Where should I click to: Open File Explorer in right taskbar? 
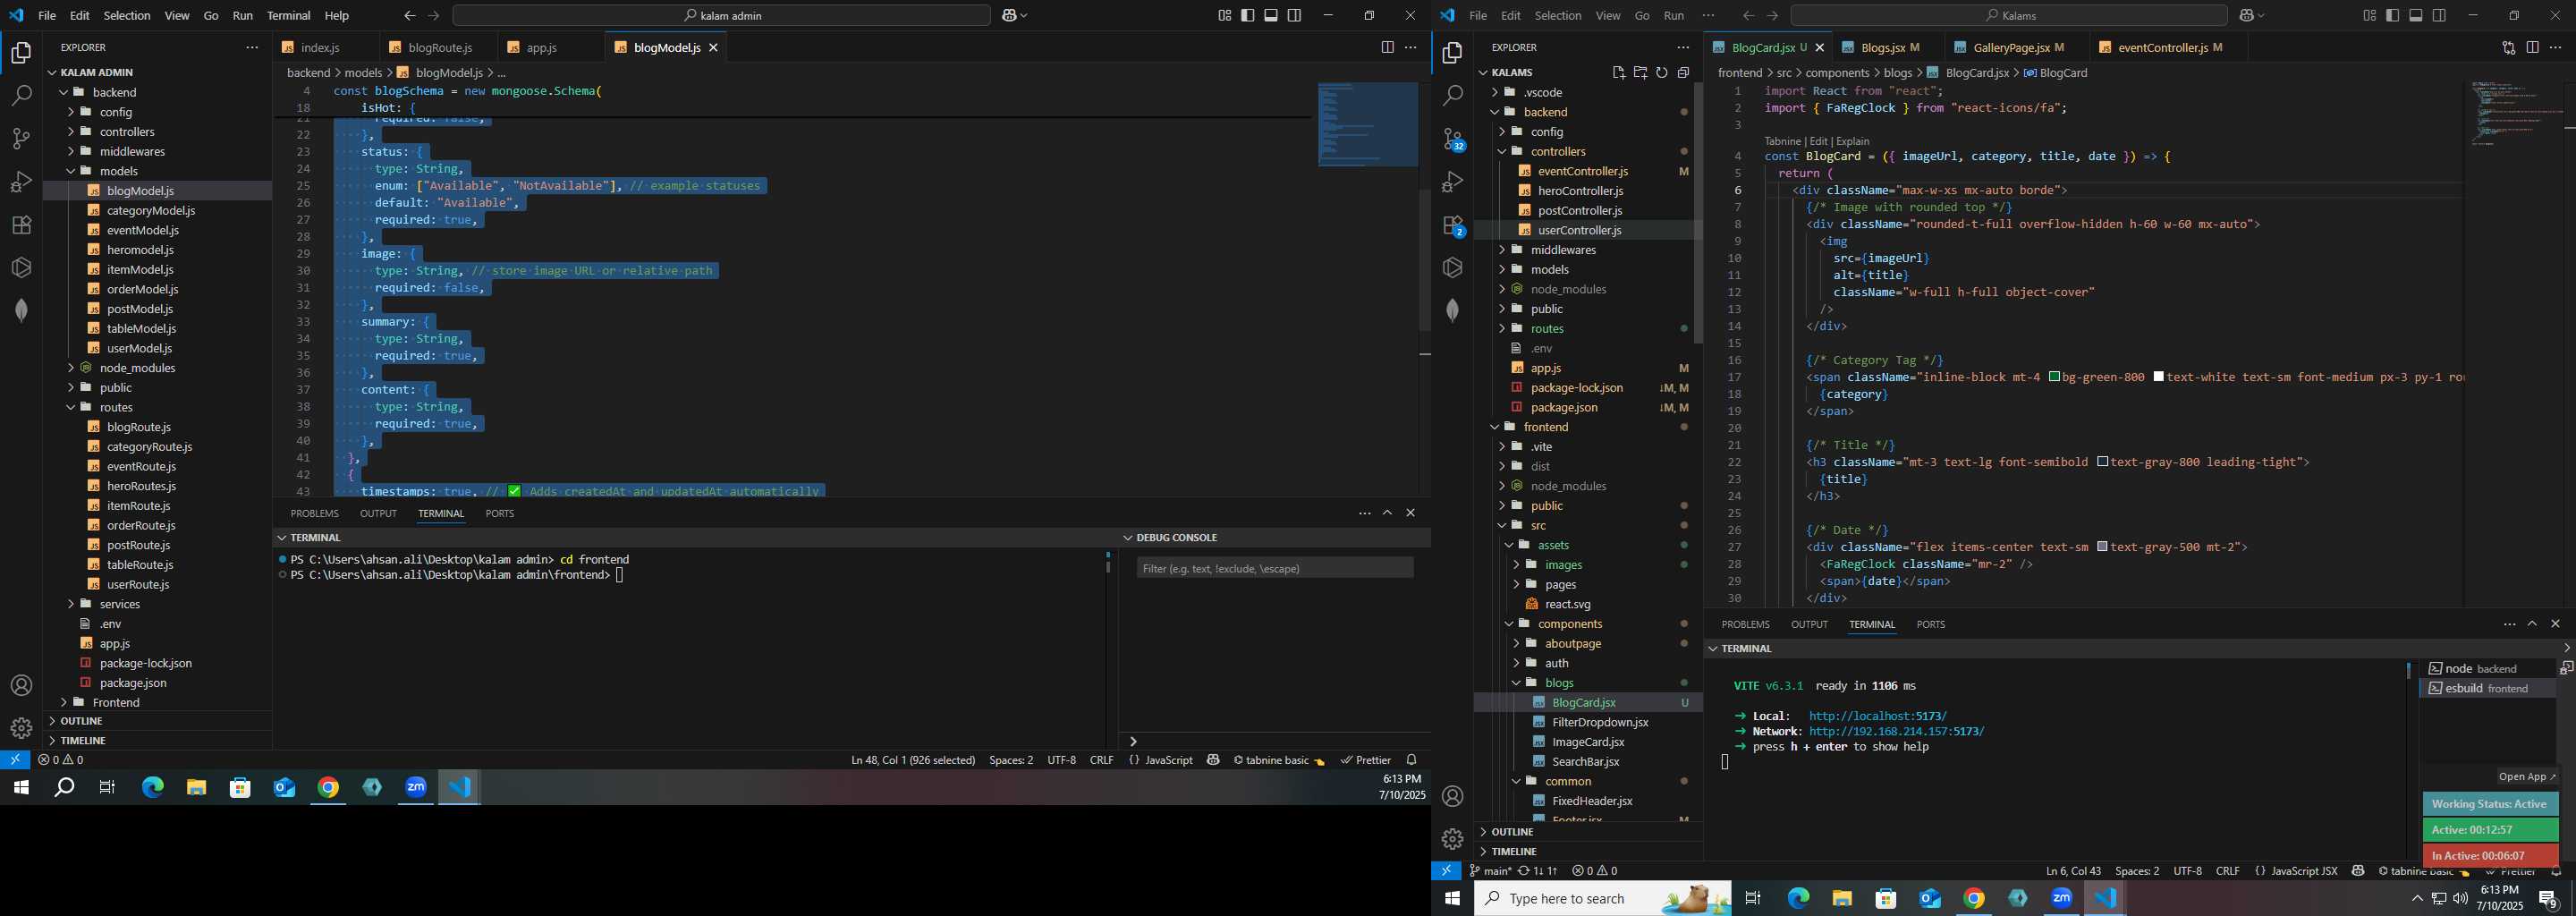[1842, 899]
